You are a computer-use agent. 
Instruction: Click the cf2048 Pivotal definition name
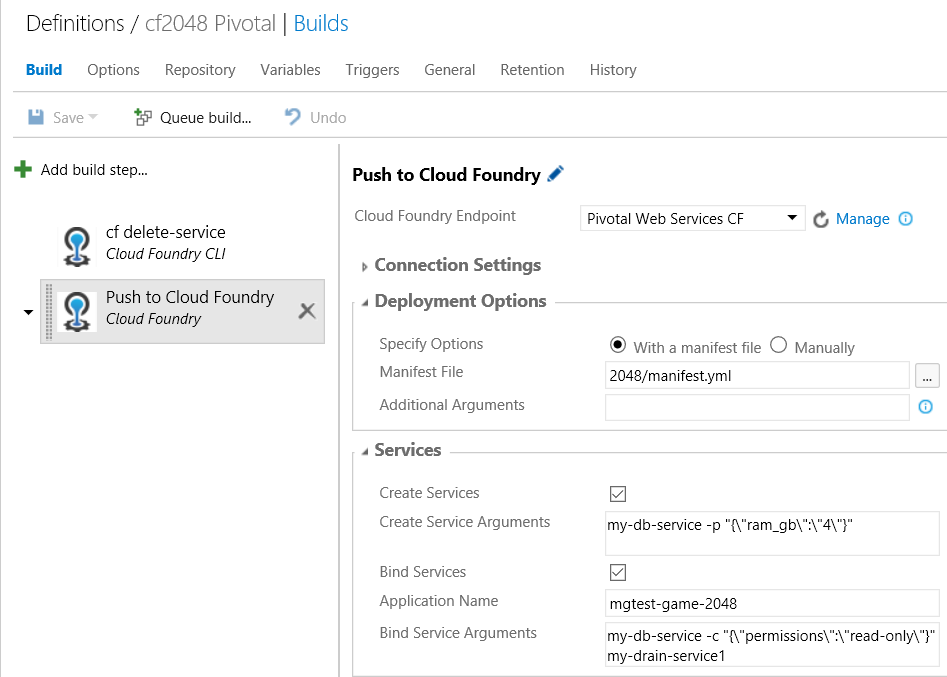point(210,24)
